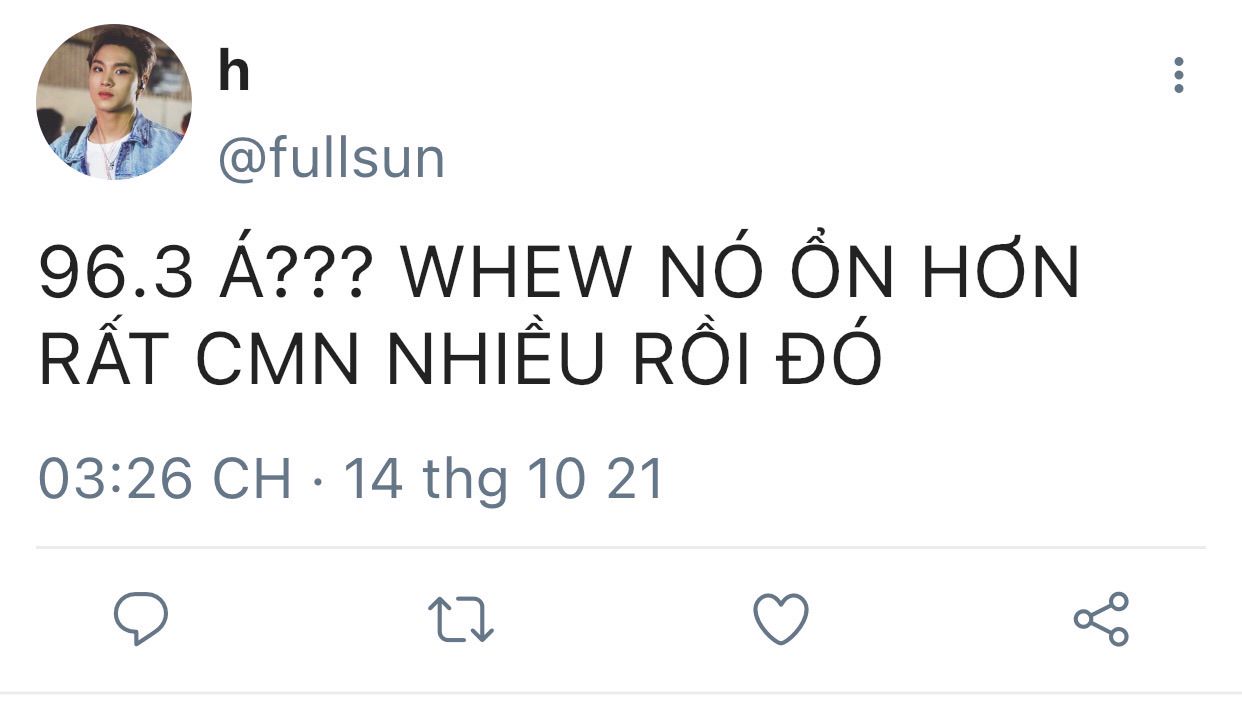Toggle the heart to favorite this tweet

[780, 620]
